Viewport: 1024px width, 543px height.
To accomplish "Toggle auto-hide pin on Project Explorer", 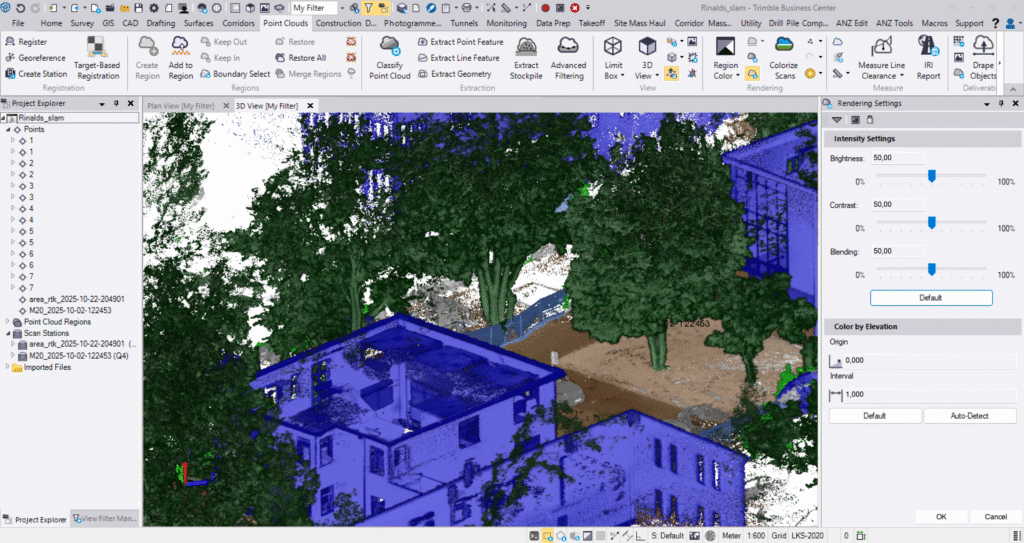I will (x=117, y=103).
